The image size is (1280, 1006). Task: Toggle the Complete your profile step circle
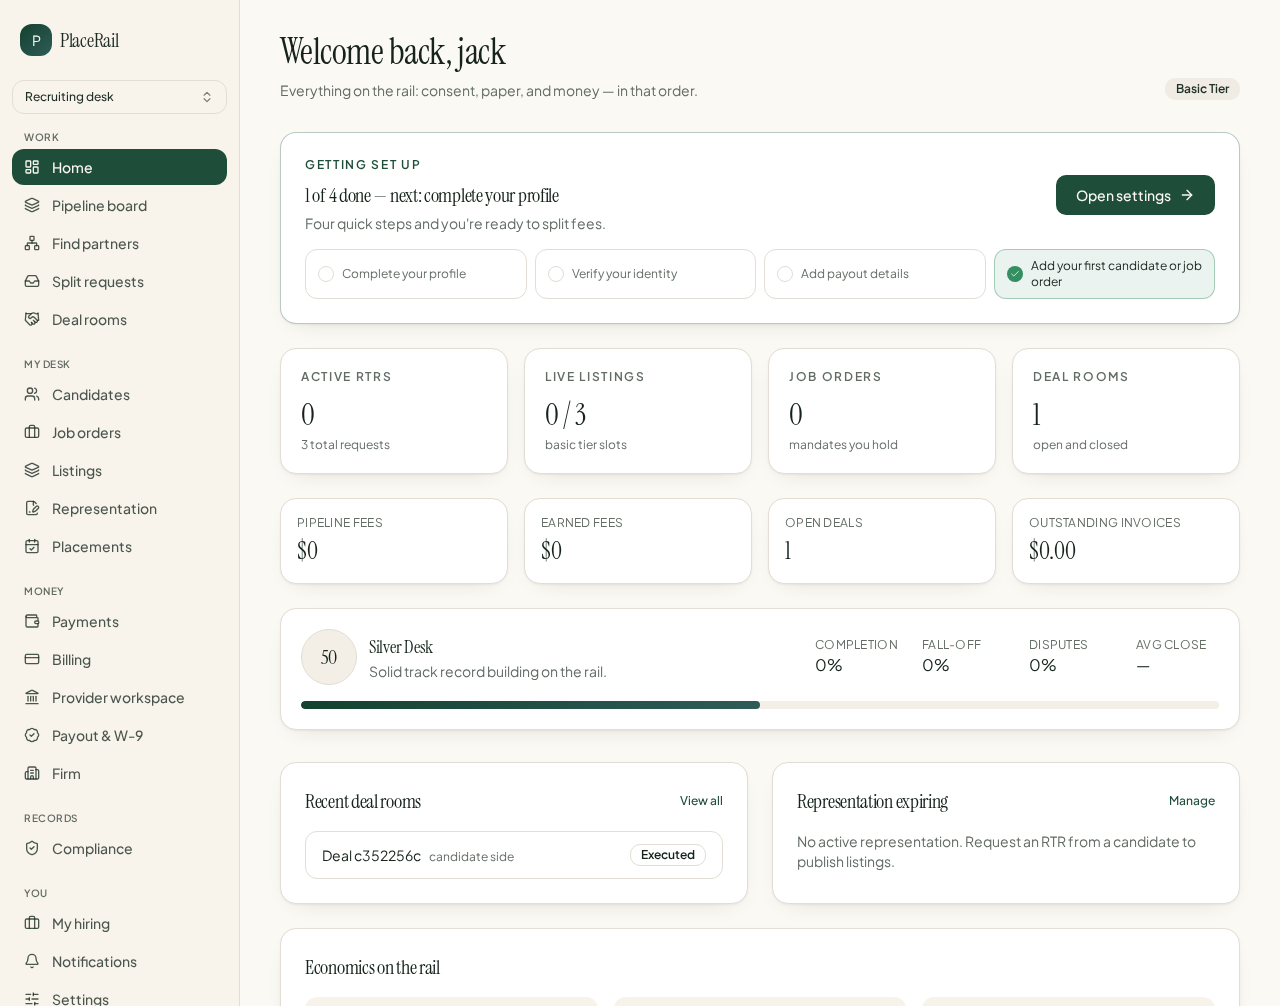click(x=326, y=274)
